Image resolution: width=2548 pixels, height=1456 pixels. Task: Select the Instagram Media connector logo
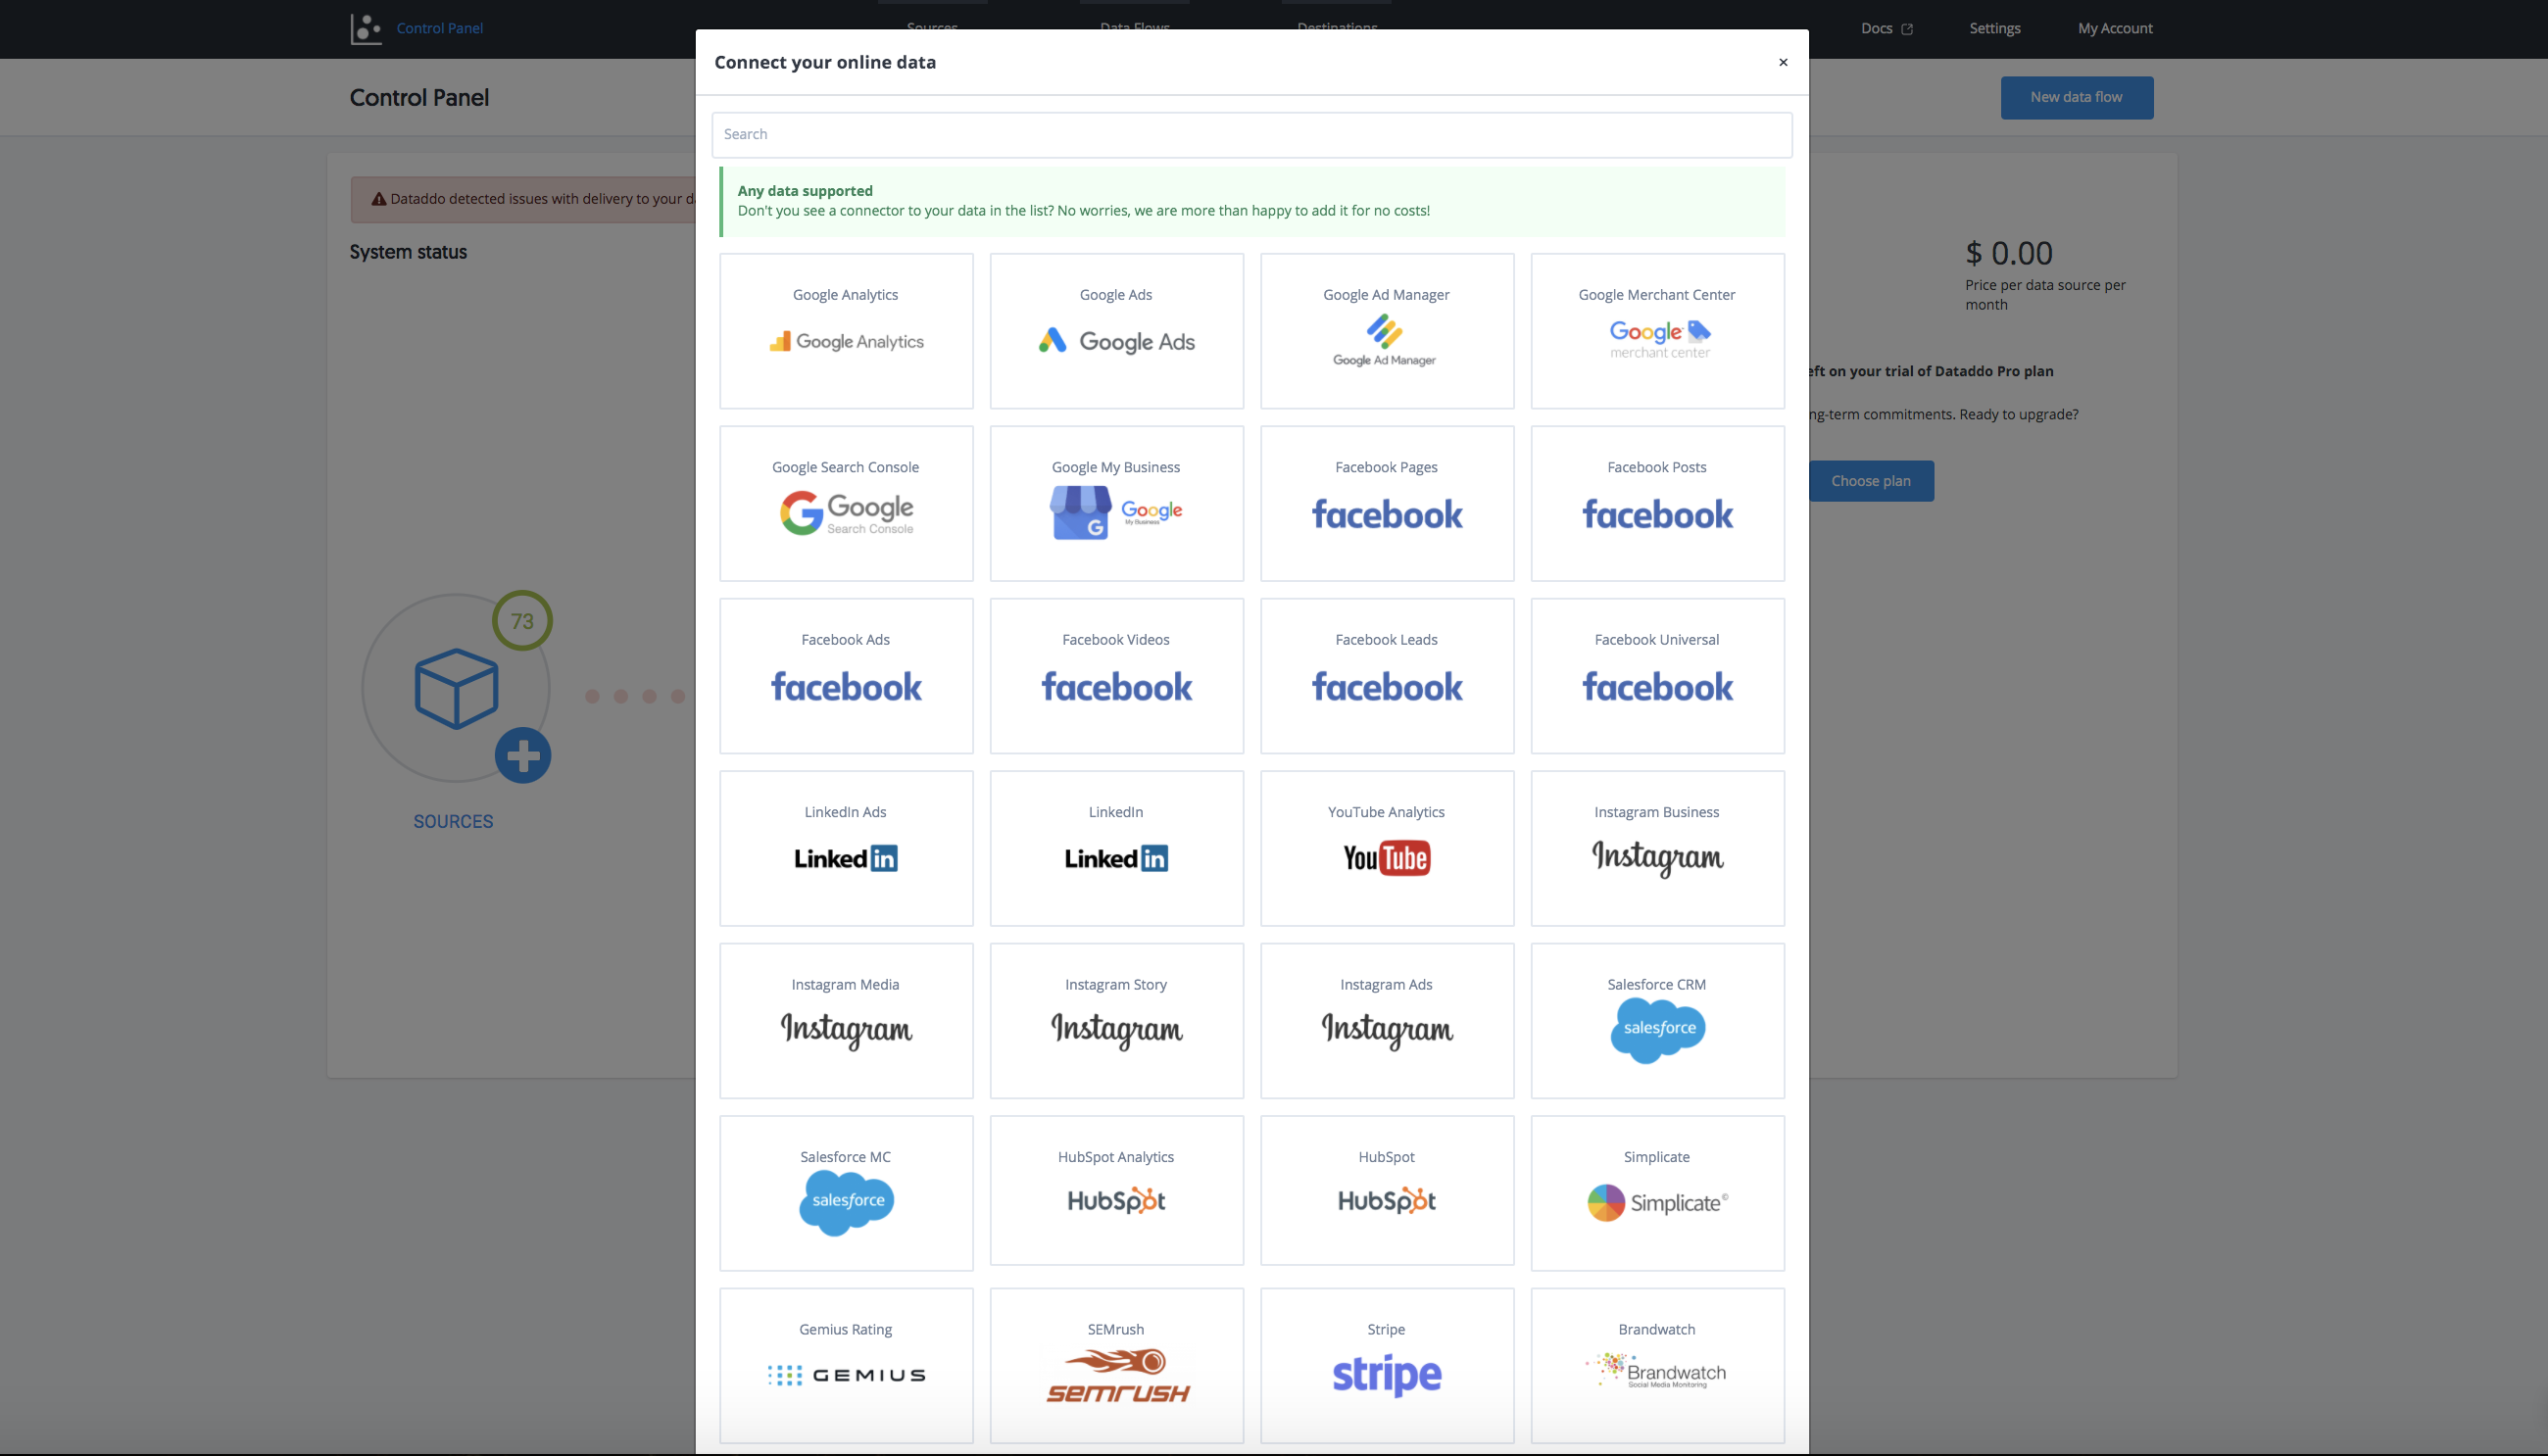click(x=846, y=1030)
